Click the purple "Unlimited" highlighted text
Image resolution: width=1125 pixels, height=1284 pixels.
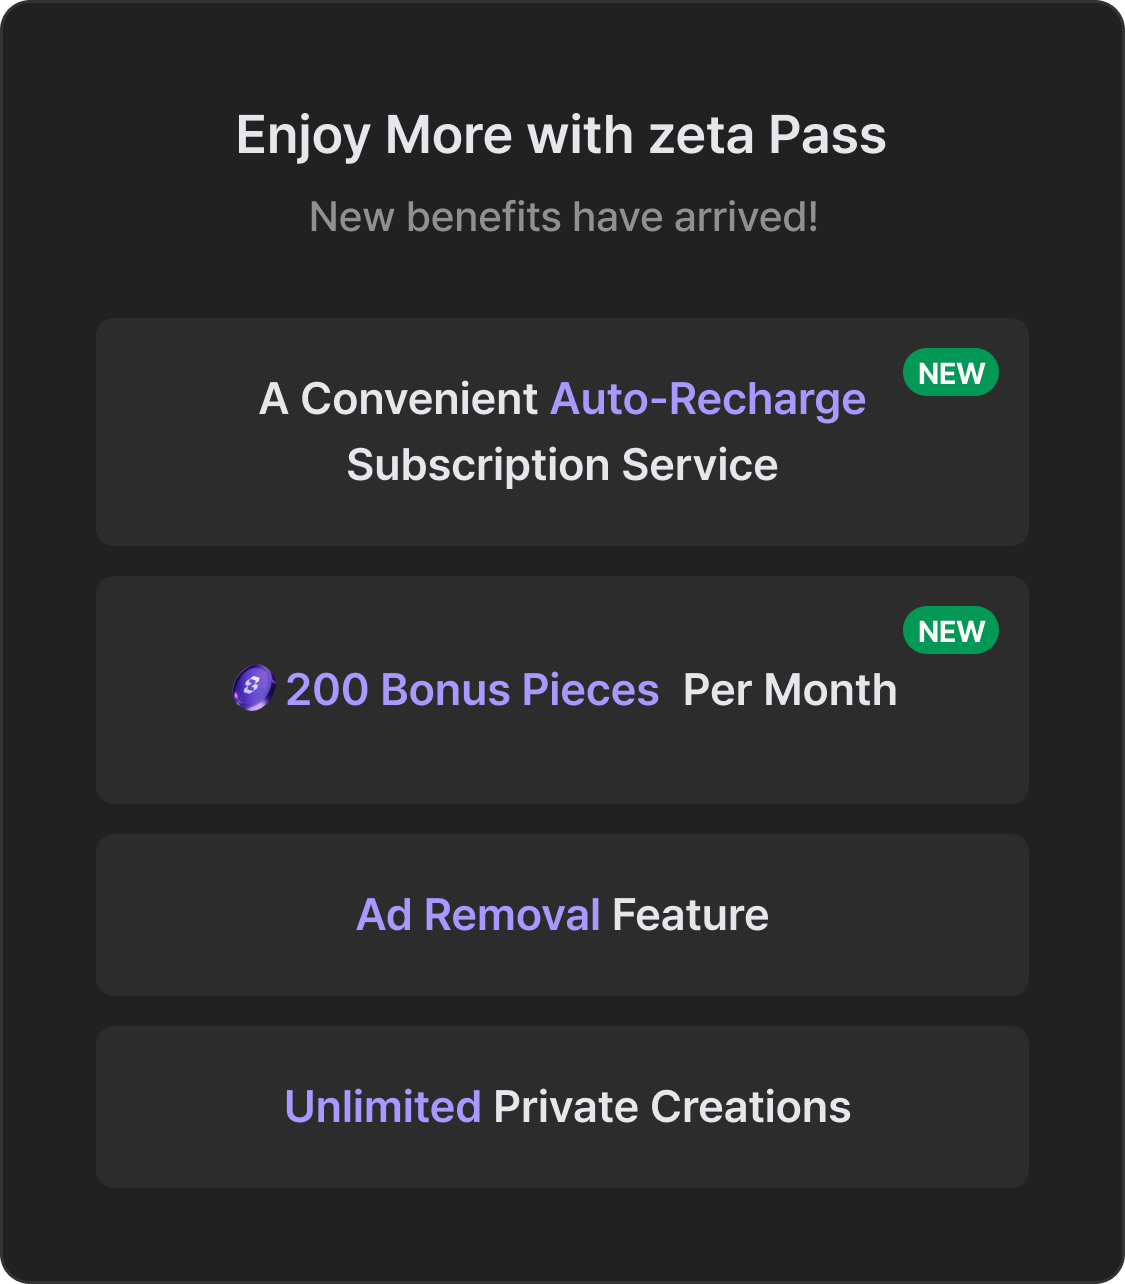383,1107
